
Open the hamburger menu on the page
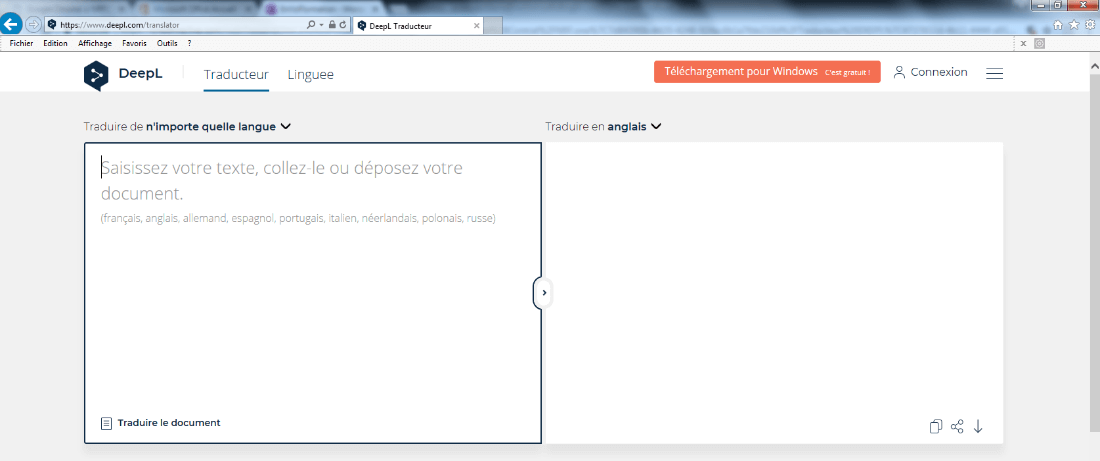[994, 73]
